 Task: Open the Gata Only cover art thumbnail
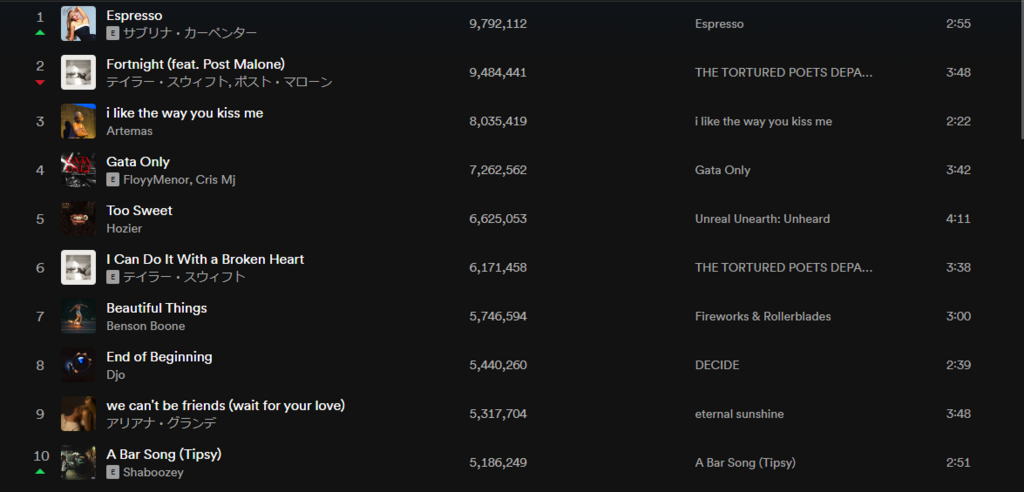coord(78,170)
